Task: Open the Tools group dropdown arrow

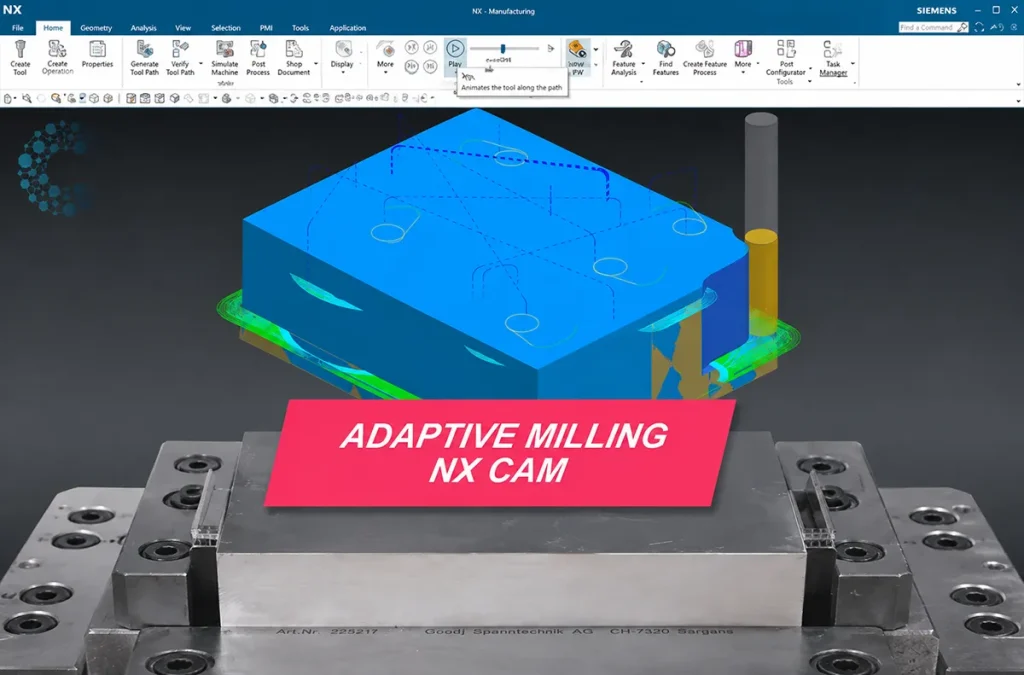Action: coord(810,82)
